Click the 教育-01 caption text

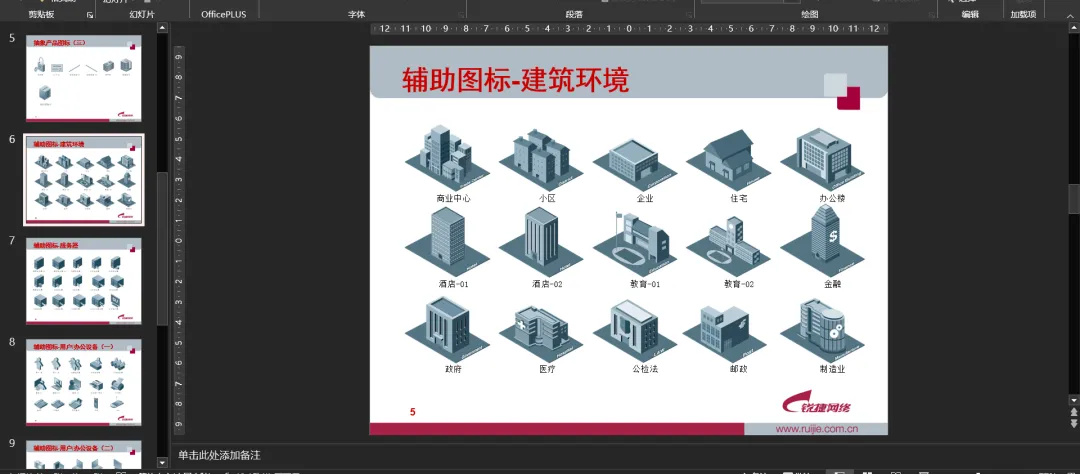tap(645, 284)
